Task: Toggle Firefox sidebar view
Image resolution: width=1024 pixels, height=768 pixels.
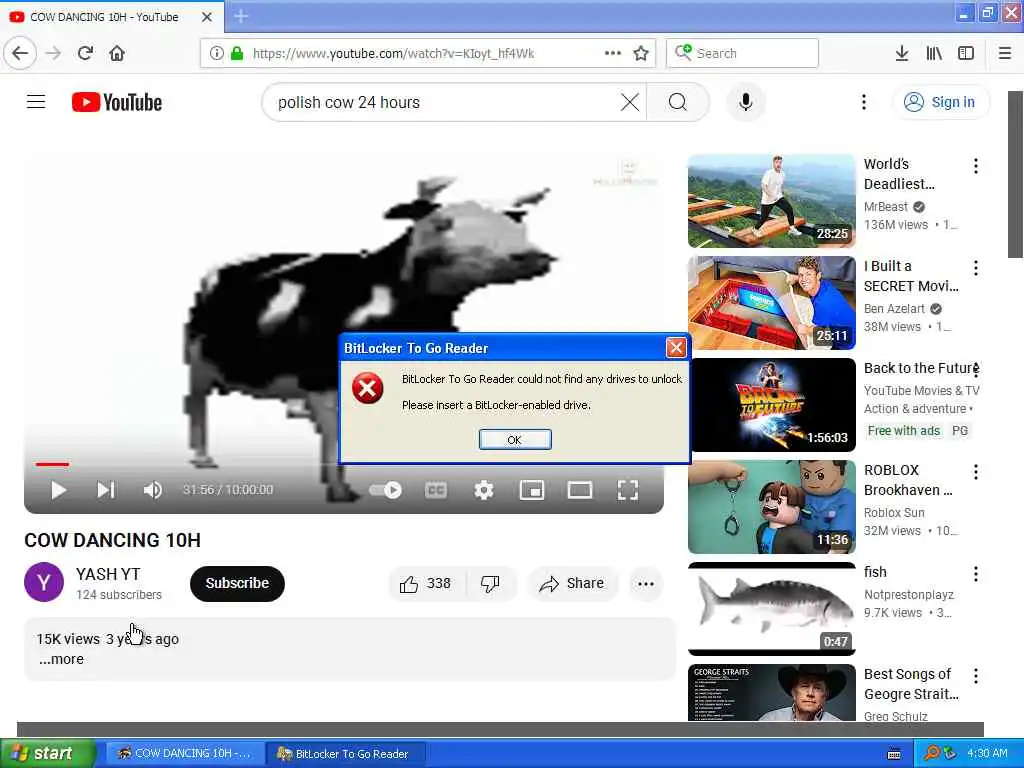Action: coord(966,53)
